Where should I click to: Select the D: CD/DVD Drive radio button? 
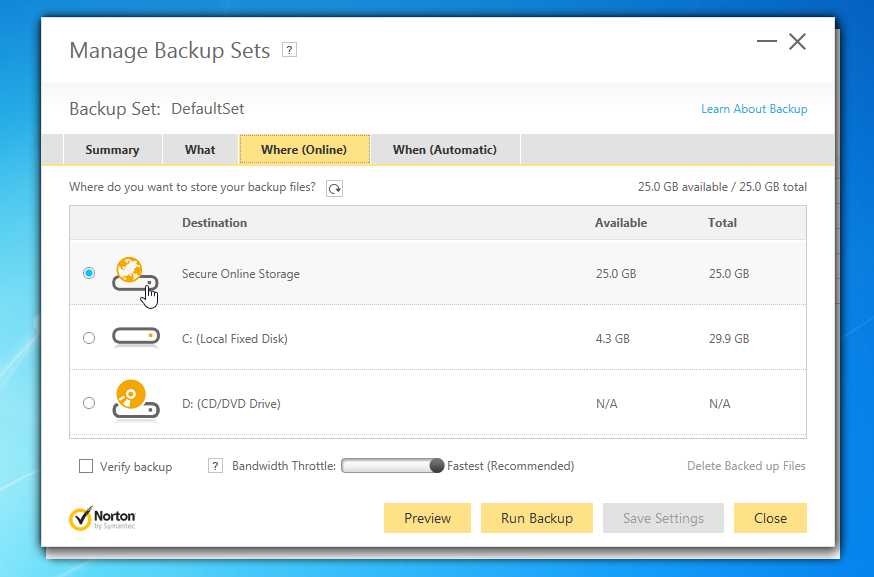[x=89, y=403]
